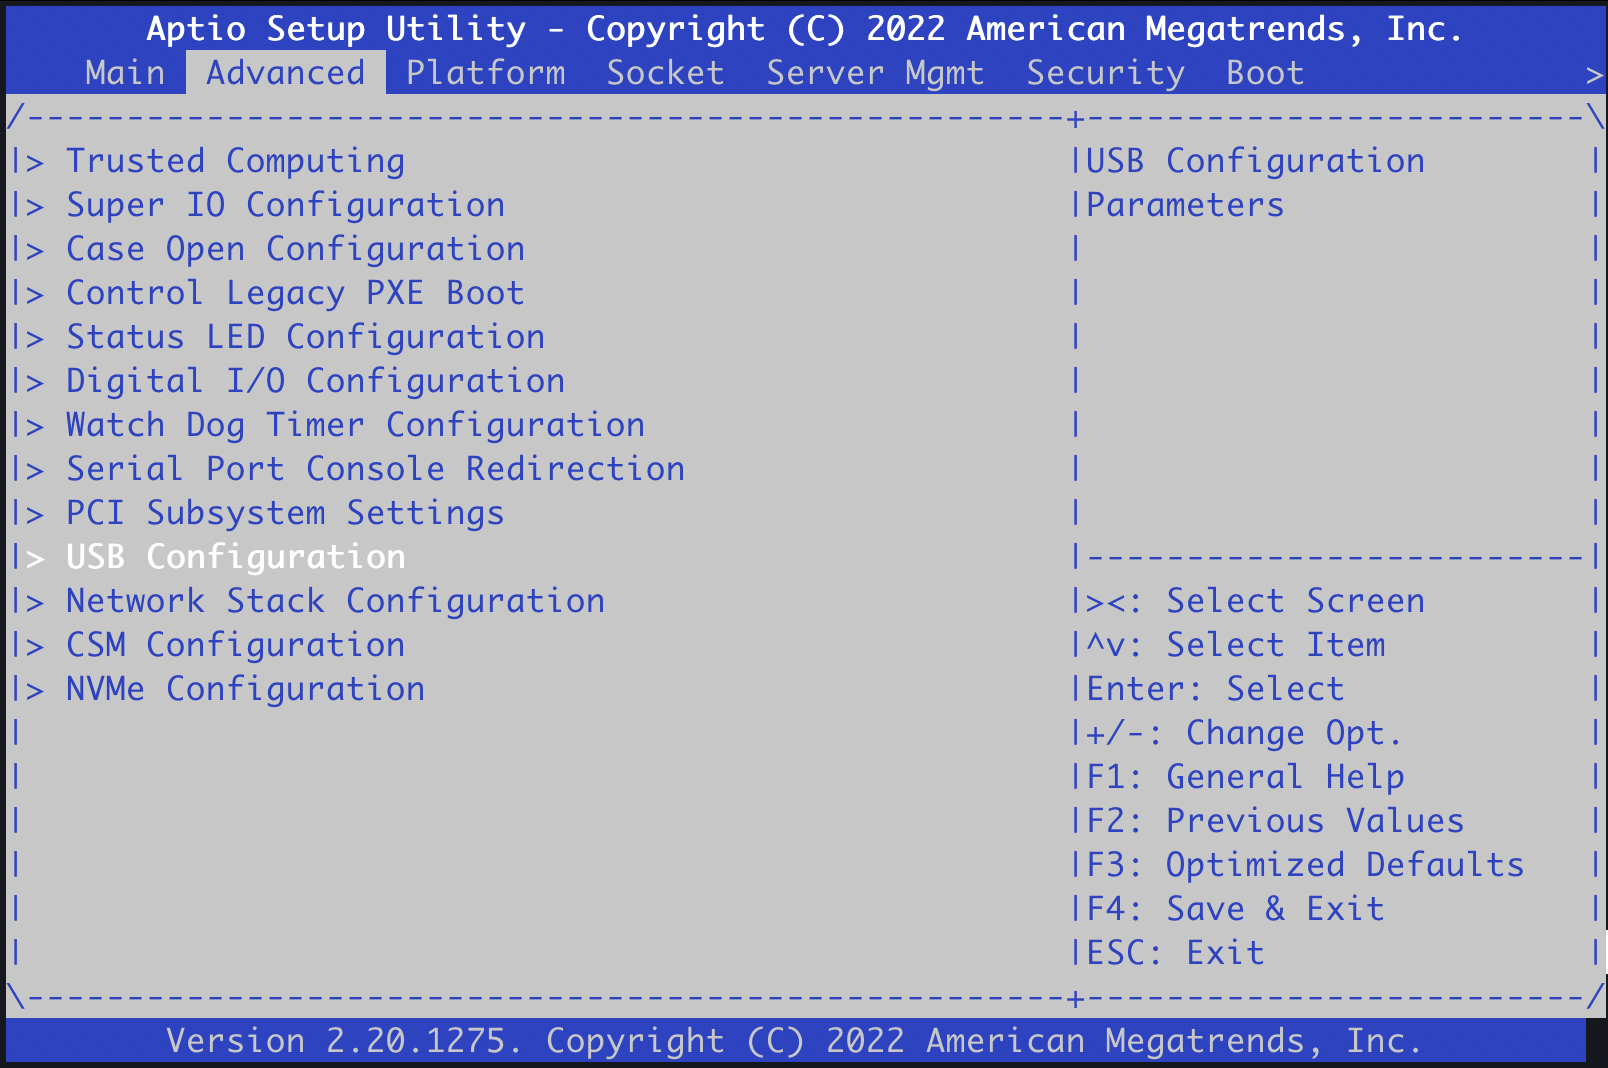
Task: Go to the Socket tab
Action: 665,73
